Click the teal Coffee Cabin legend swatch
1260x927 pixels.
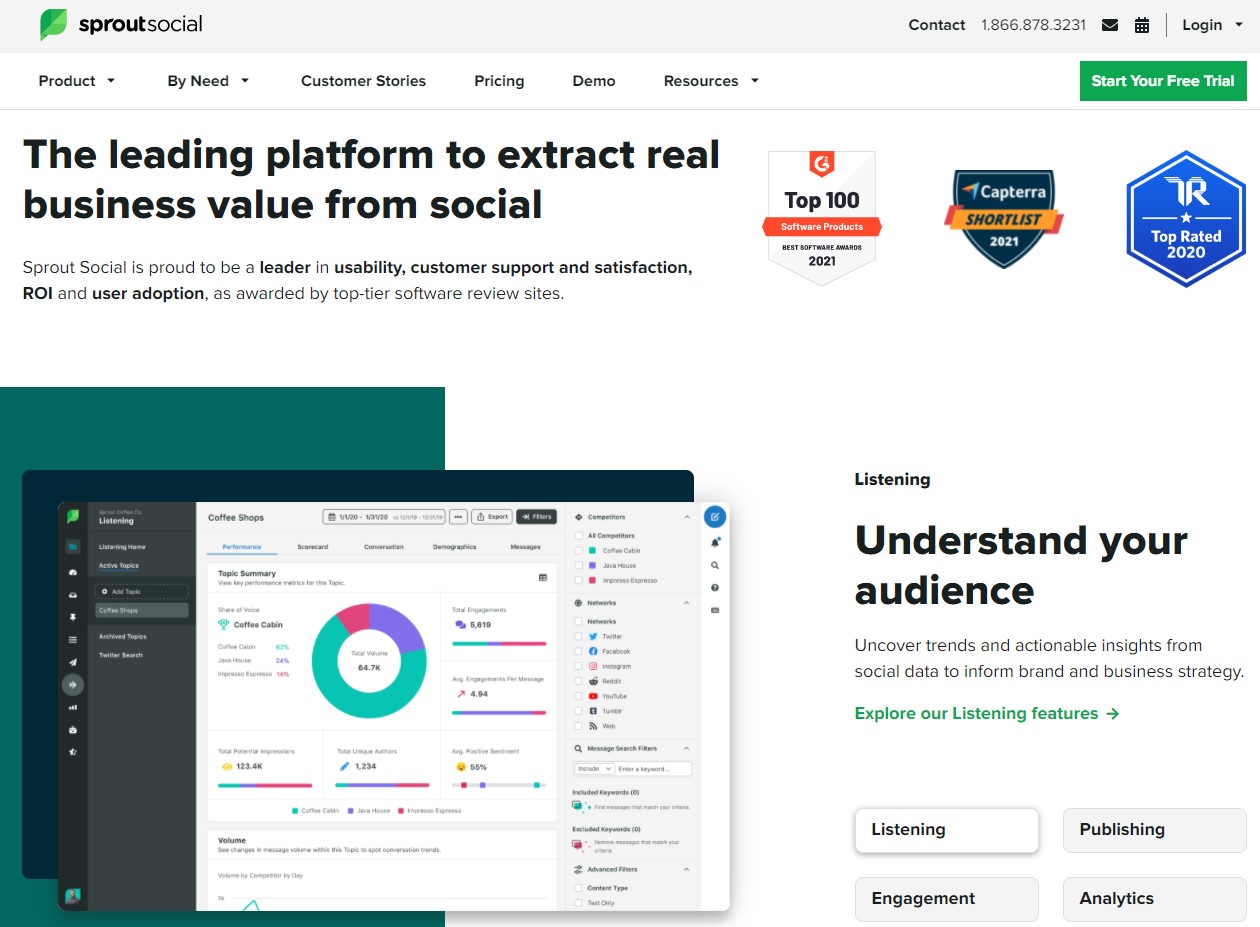pos(295,810)
